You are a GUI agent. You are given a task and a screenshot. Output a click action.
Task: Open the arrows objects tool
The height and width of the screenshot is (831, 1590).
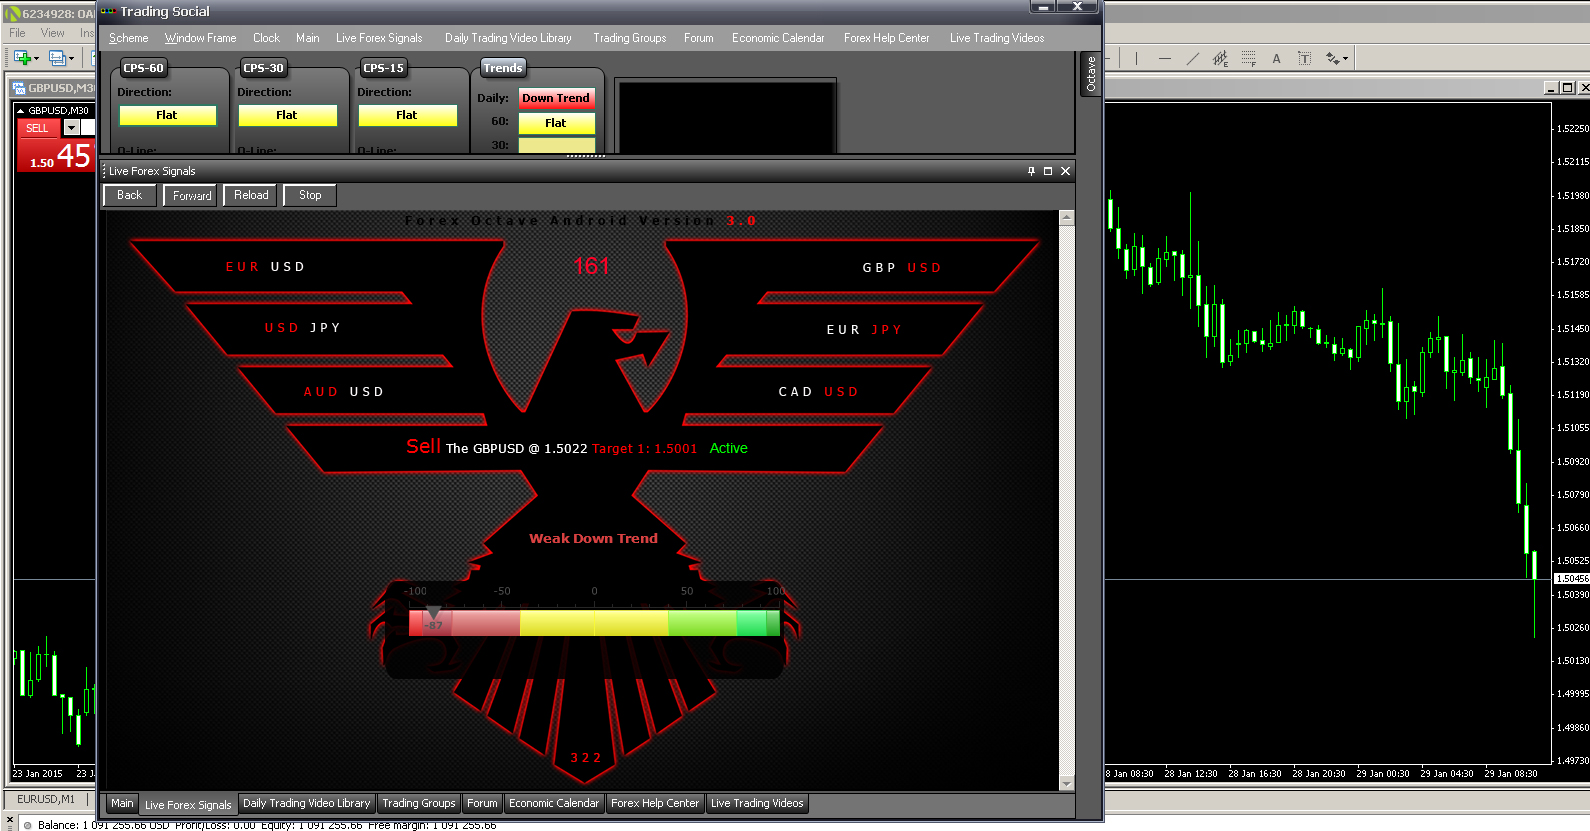click(x=1333, y=58)
